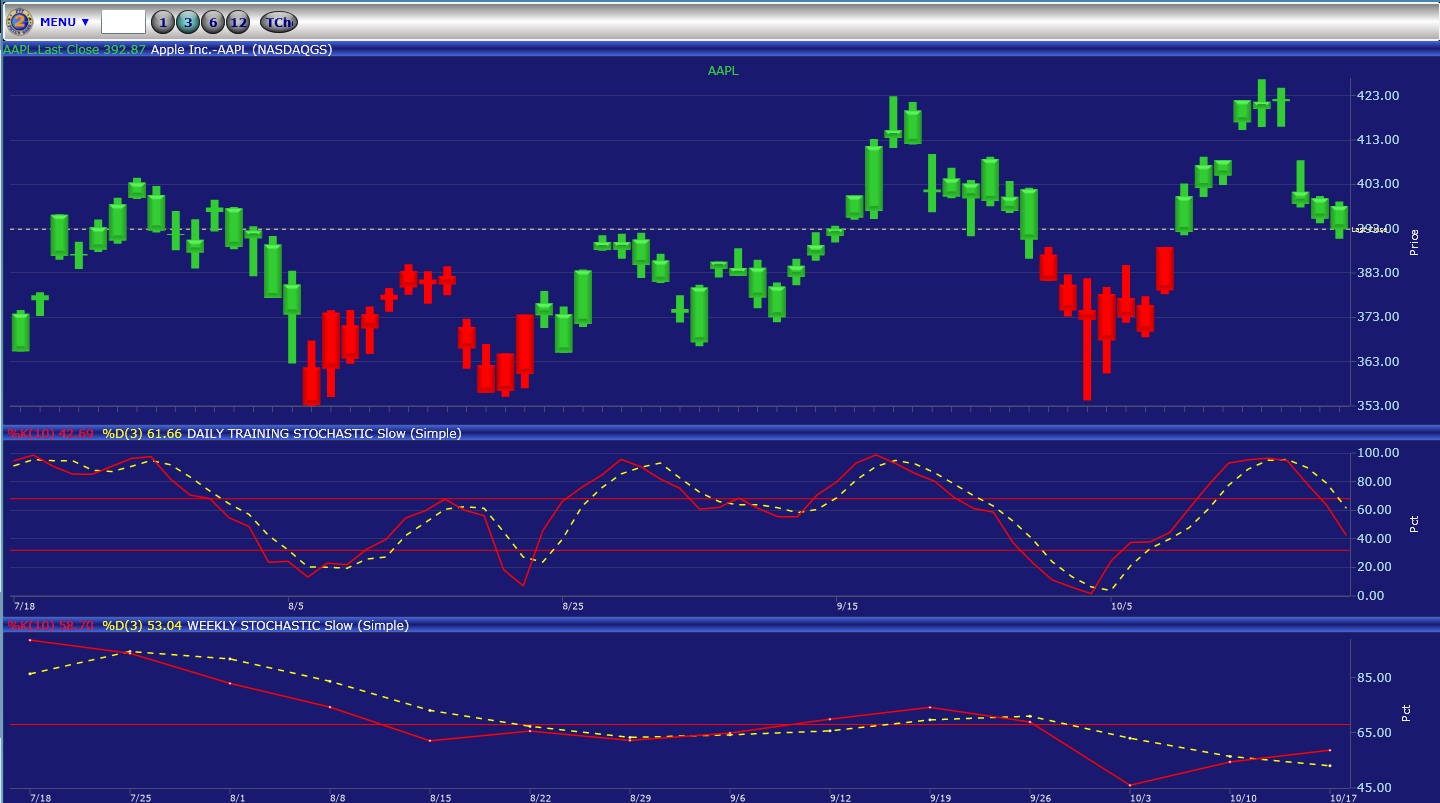Click the 8/25 date on daily axis
The image size is (1440, 803).
click(573, 606)
